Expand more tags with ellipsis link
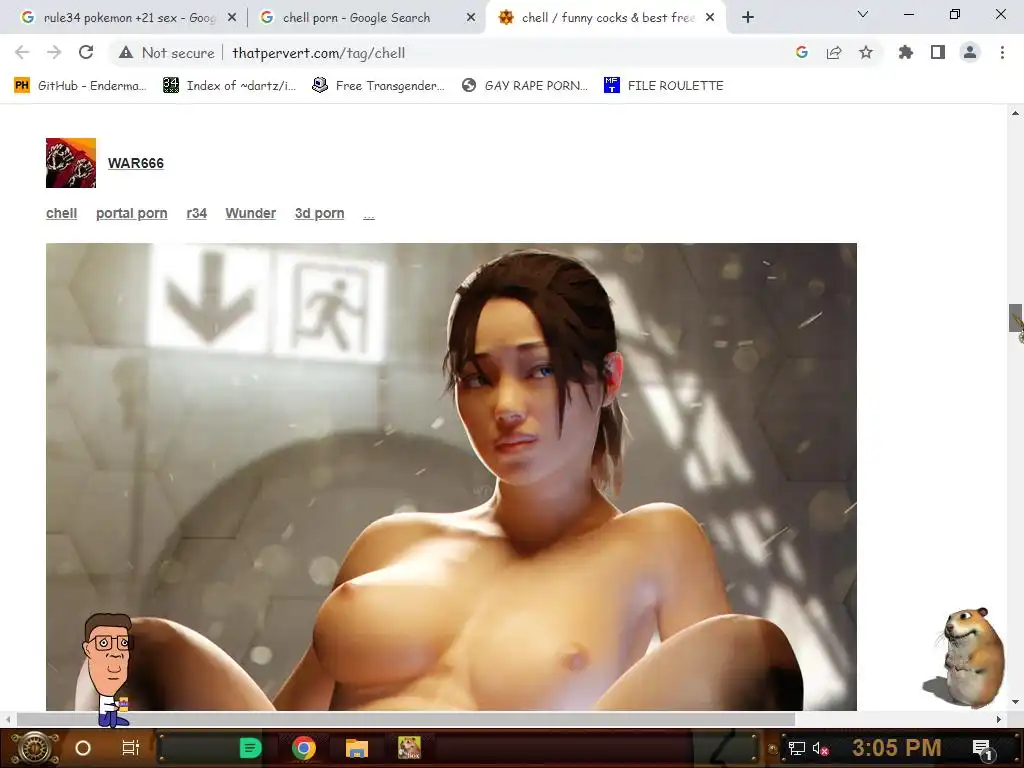Screen dimensions: 1024x768 pyautogui.click(x=369, y=215)
